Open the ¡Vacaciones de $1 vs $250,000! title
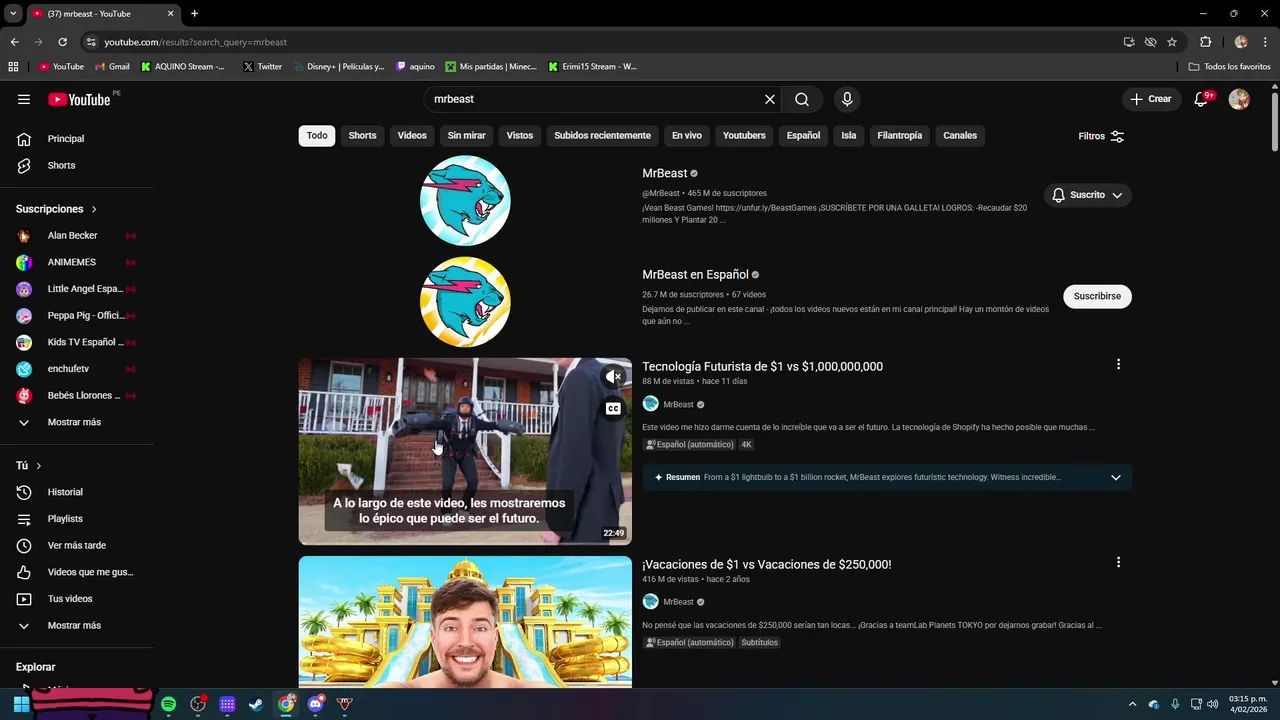The width and height of the screenshot is (1280, 720). [766, 564]
